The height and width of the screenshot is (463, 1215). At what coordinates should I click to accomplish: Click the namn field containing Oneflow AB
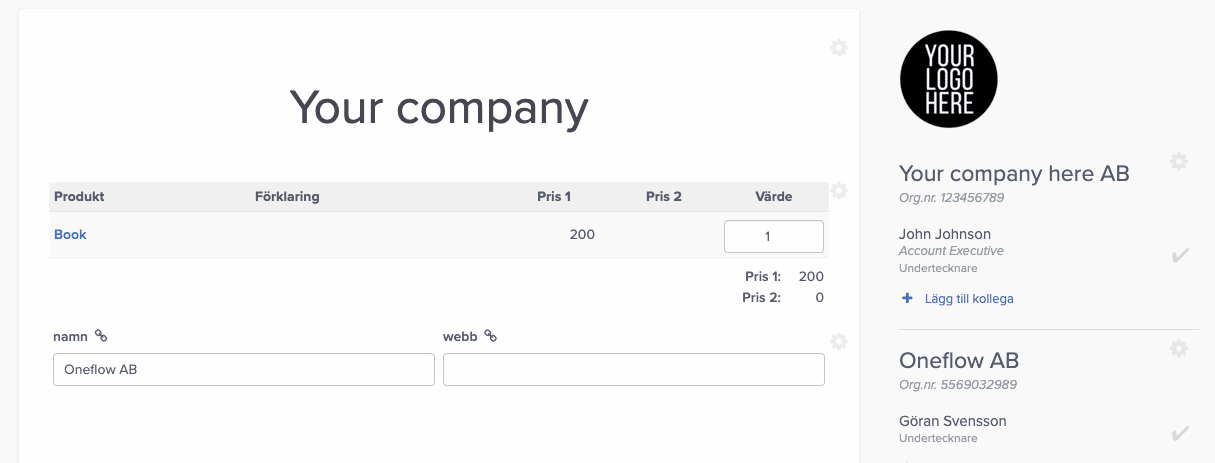tap(244, 369)
